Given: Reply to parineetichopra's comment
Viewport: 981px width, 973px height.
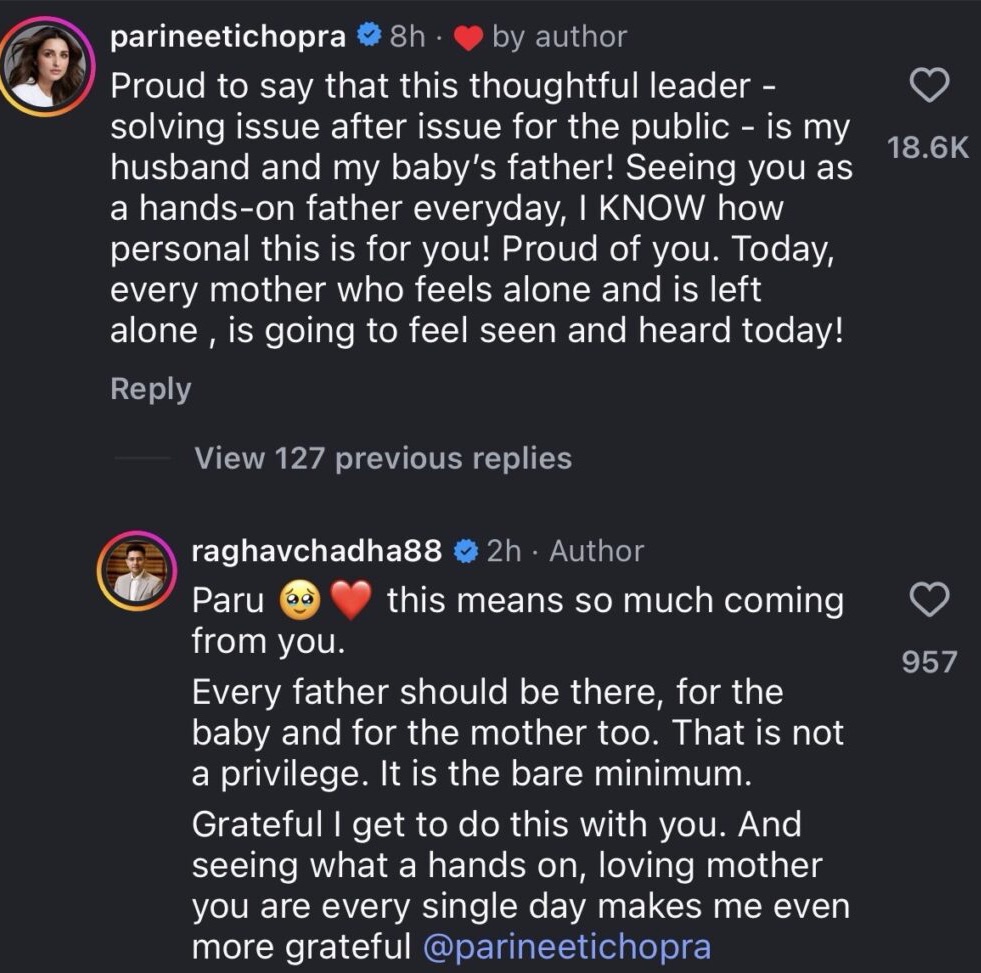Looking at the screenshot, I should [x=150, y=389].
